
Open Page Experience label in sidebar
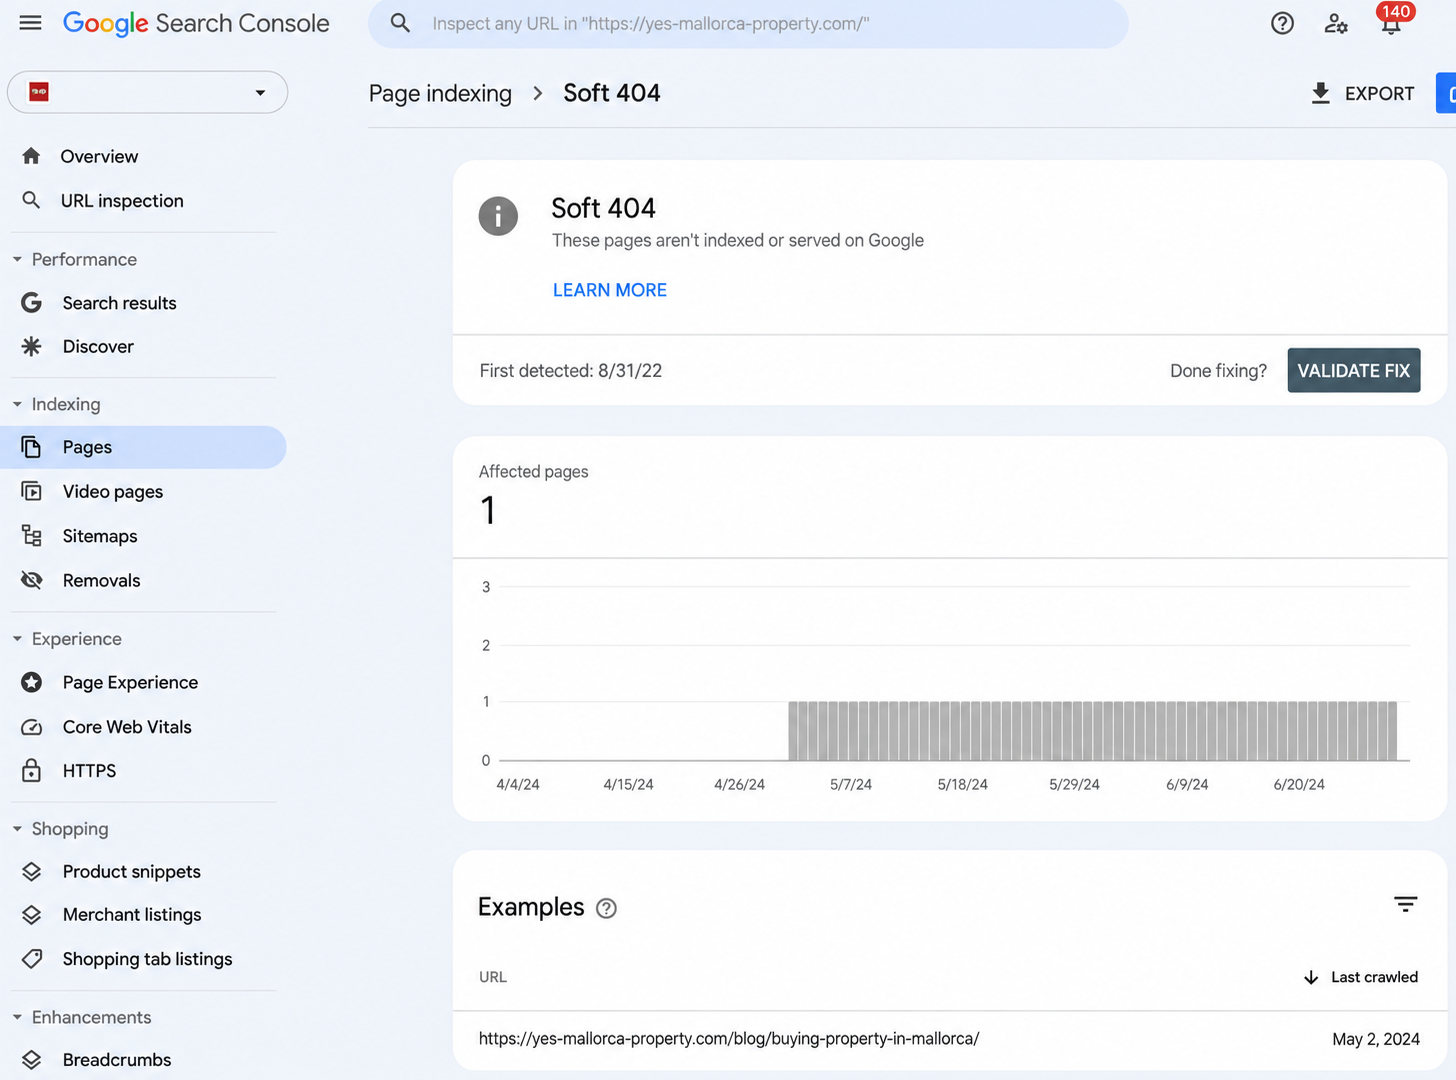[130, 682]
